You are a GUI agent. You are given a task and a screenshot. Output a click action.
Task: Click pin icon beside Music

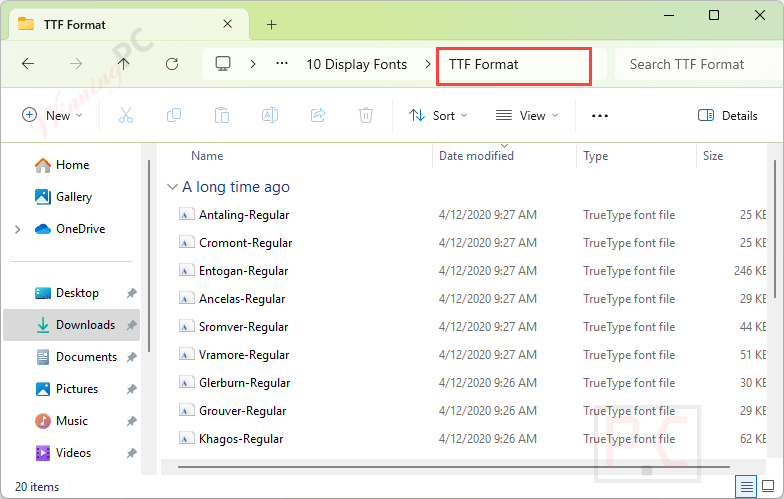tap(132, 422)
